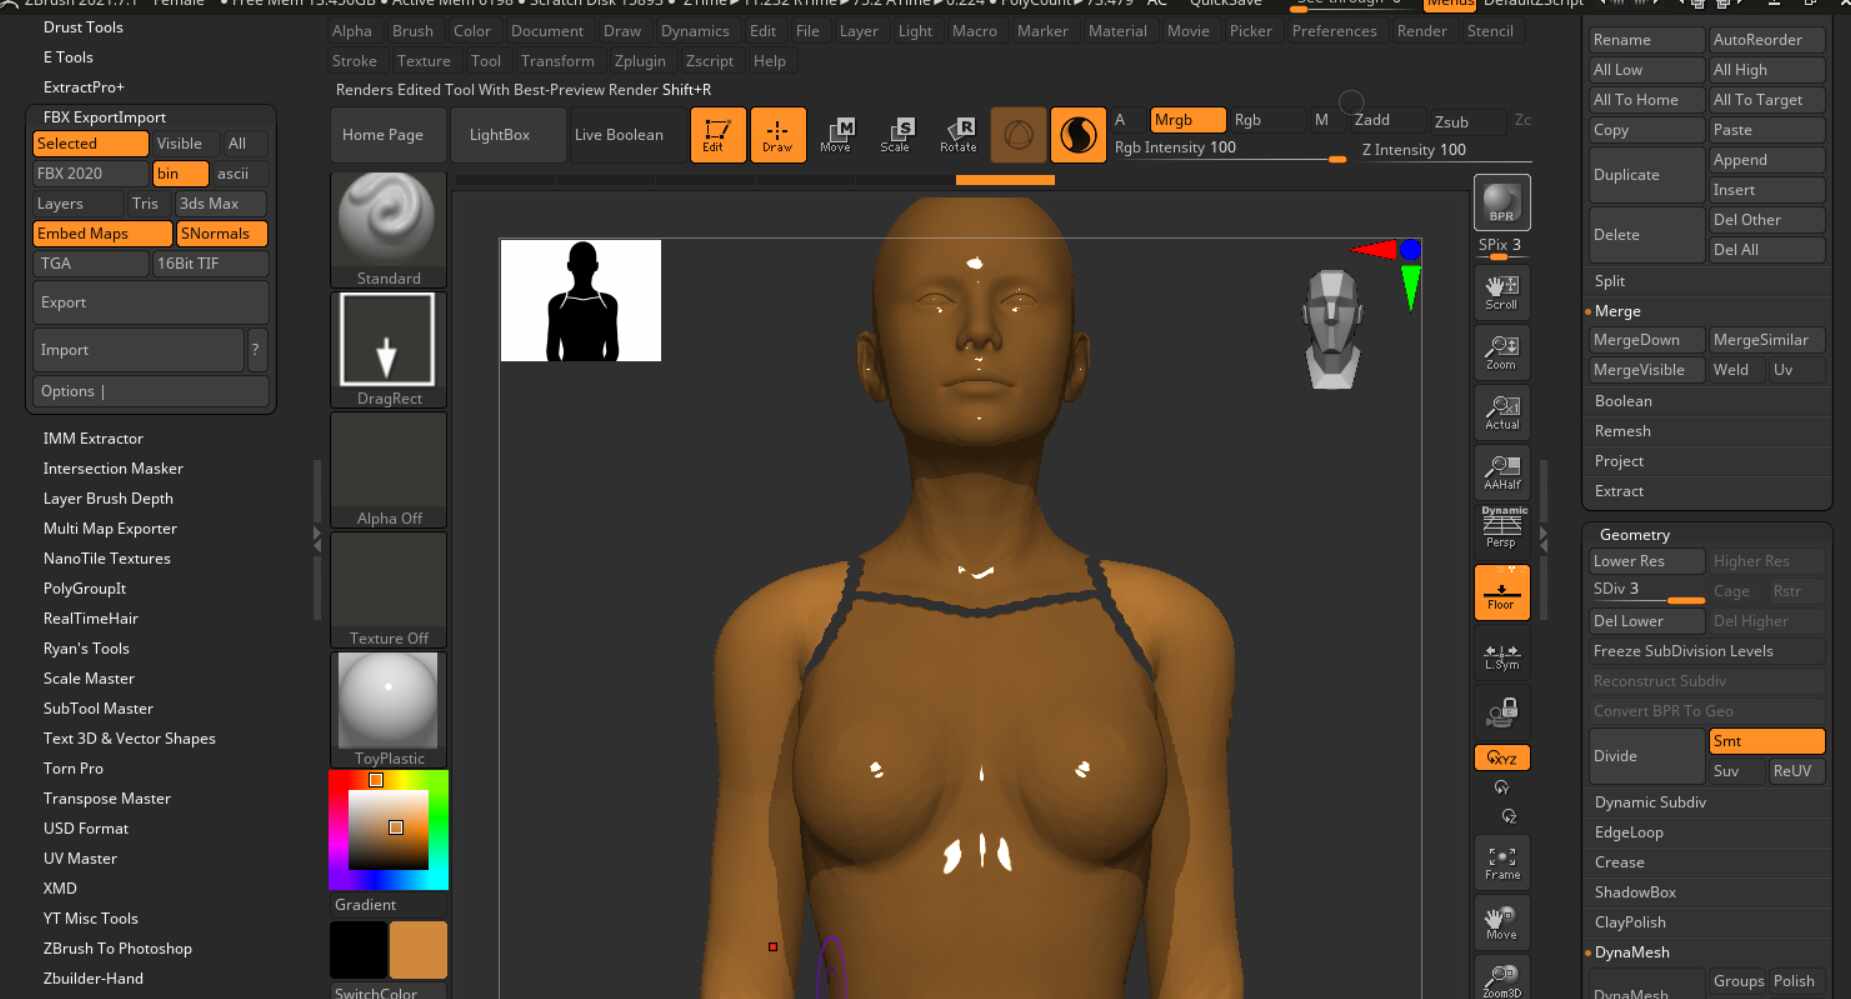Expand the Dynamic Subdiv section
Screen dimensions: 1851x999
pyautogui.click(x=1650, y=802)
